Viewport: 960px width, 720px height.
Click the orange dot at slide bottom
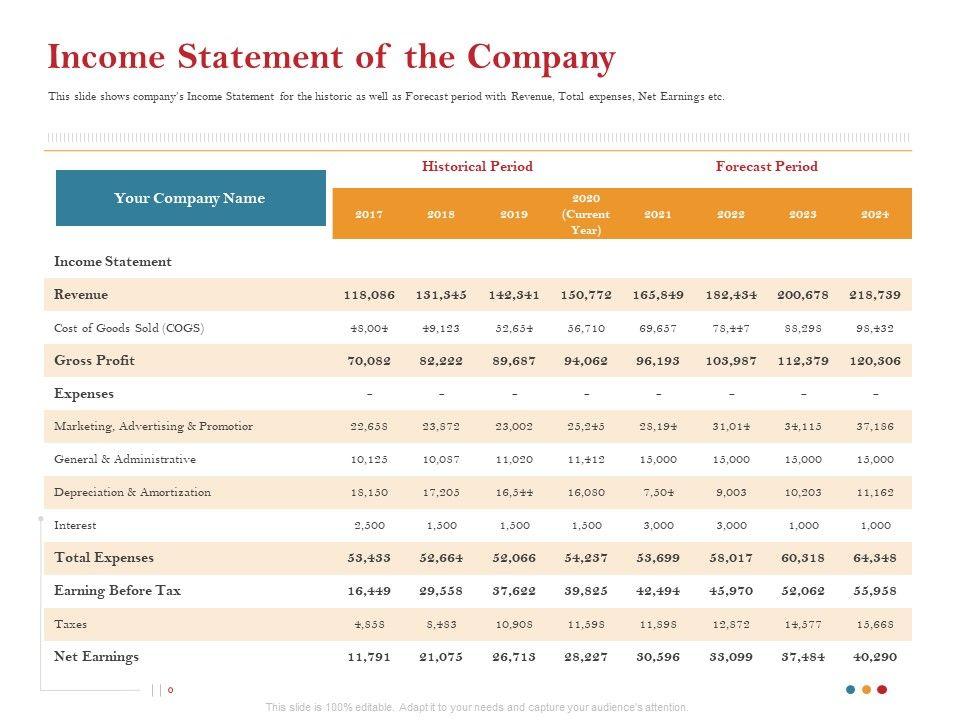866,689
